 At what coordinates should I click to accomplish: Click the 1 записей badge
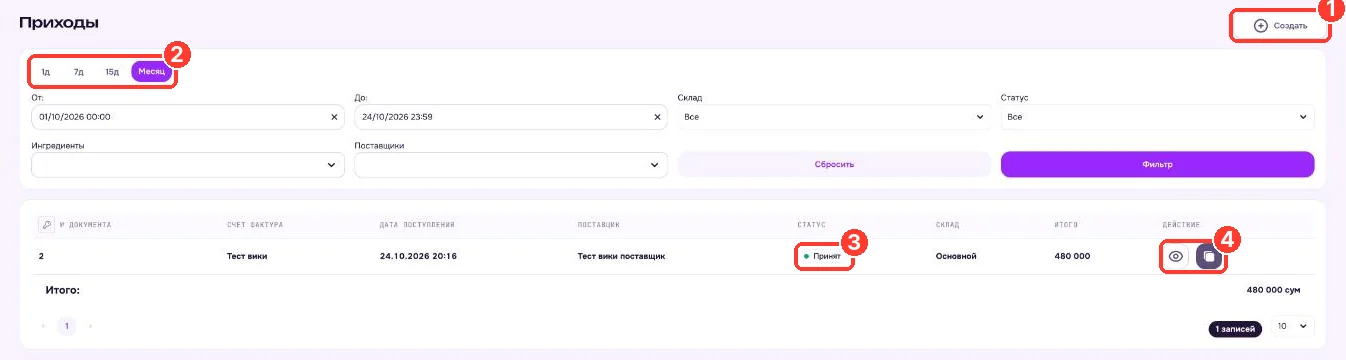1235,328
